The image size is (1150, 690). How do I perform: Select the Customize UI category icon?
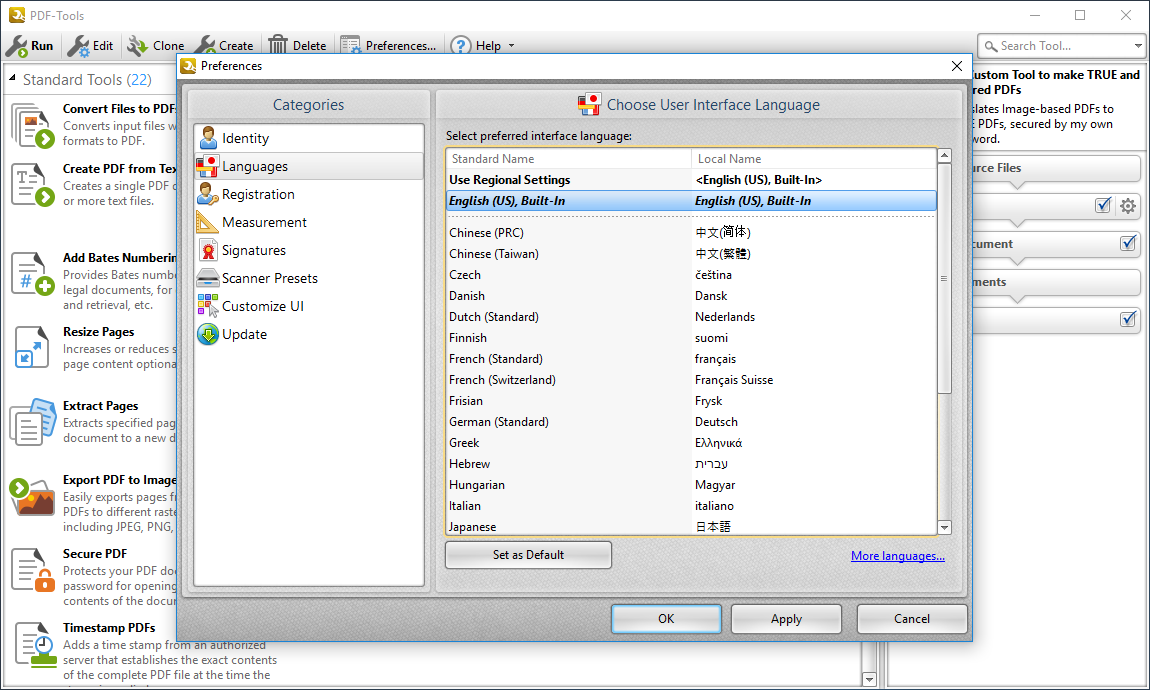(208, 306)
